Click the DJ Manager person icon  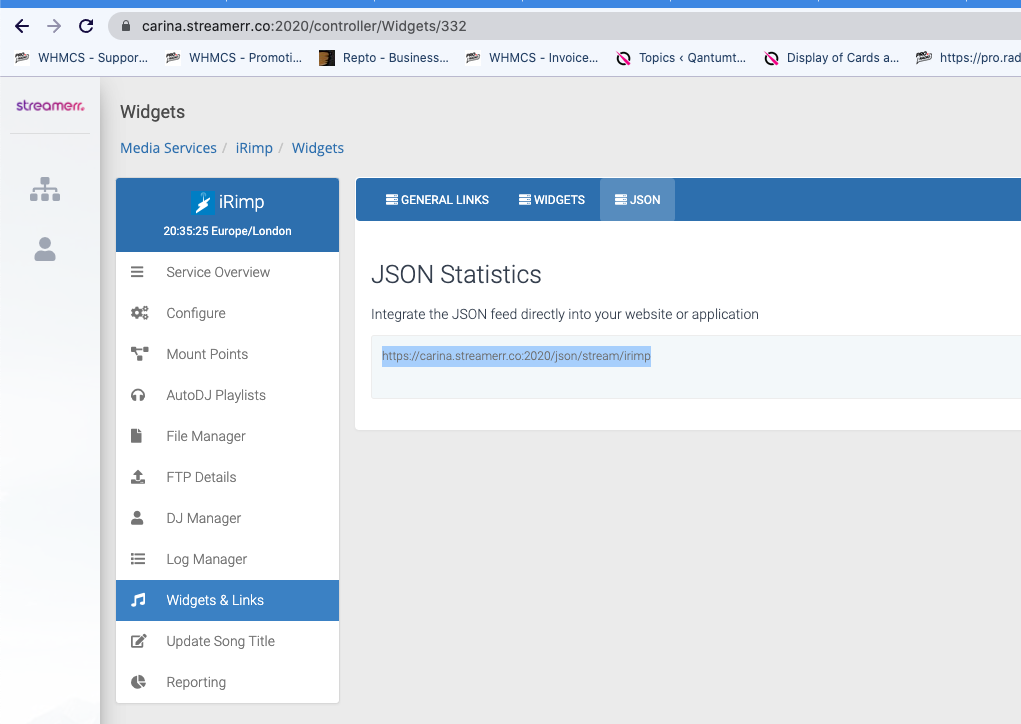tap(137, 518)
